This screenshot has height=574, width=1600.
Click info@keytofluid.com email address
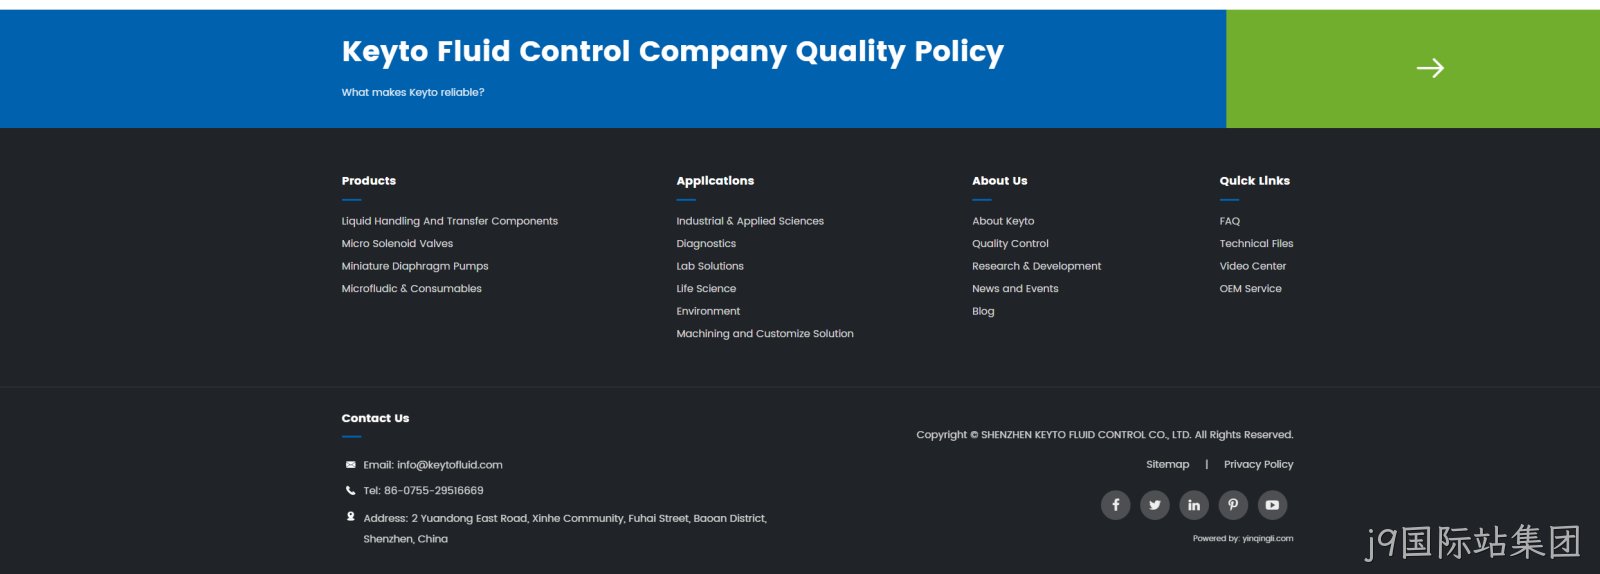pyautogui.click(x=450, y=465)
